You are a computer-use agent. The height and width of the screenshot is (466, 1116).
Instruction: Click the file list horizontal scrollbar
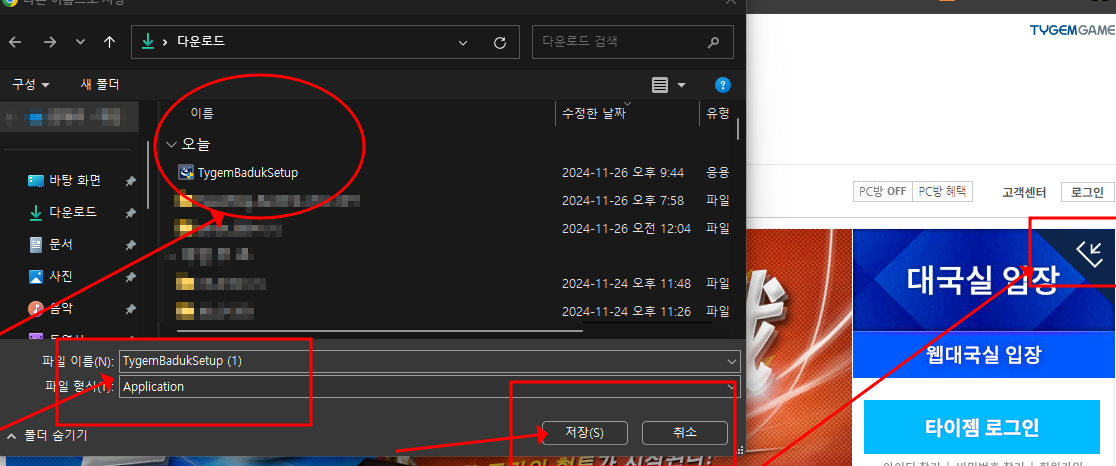[379, 330]
